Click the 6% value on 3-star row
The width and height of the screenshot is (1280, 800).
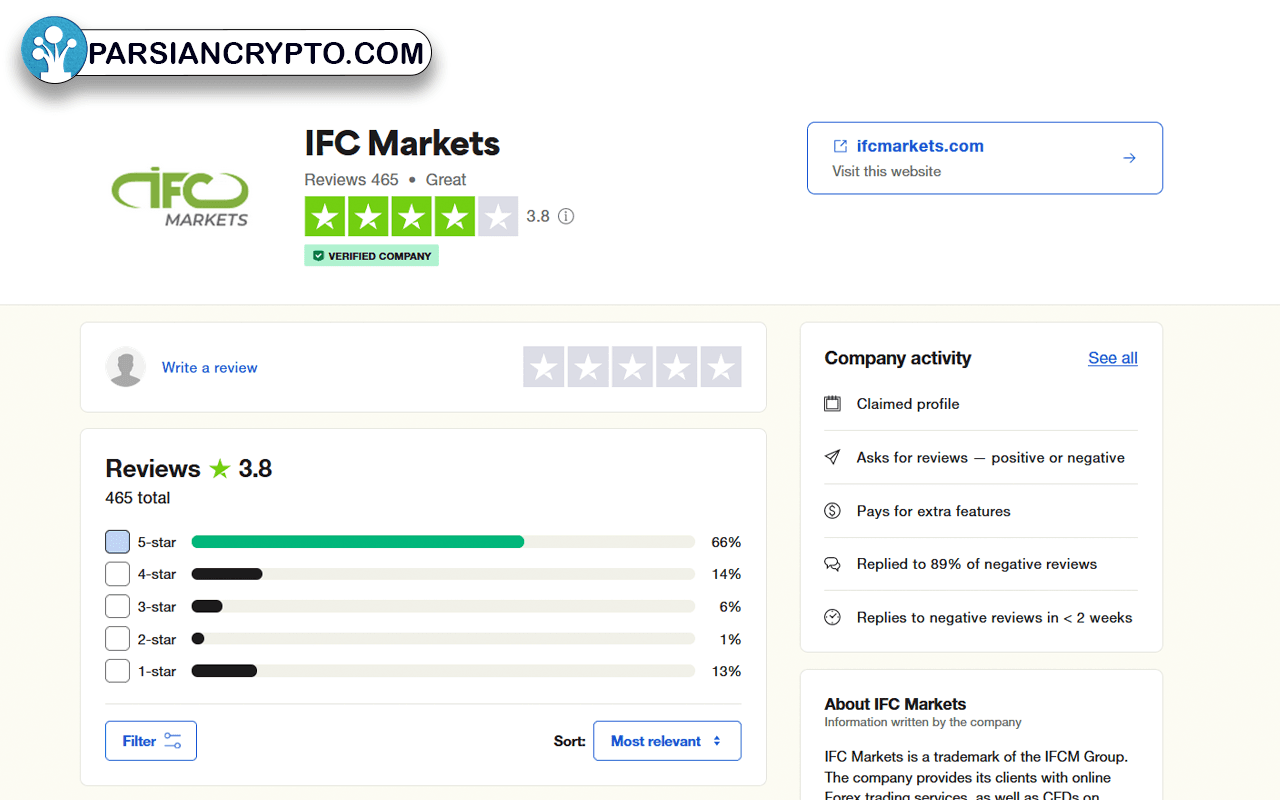coord(730,607)
